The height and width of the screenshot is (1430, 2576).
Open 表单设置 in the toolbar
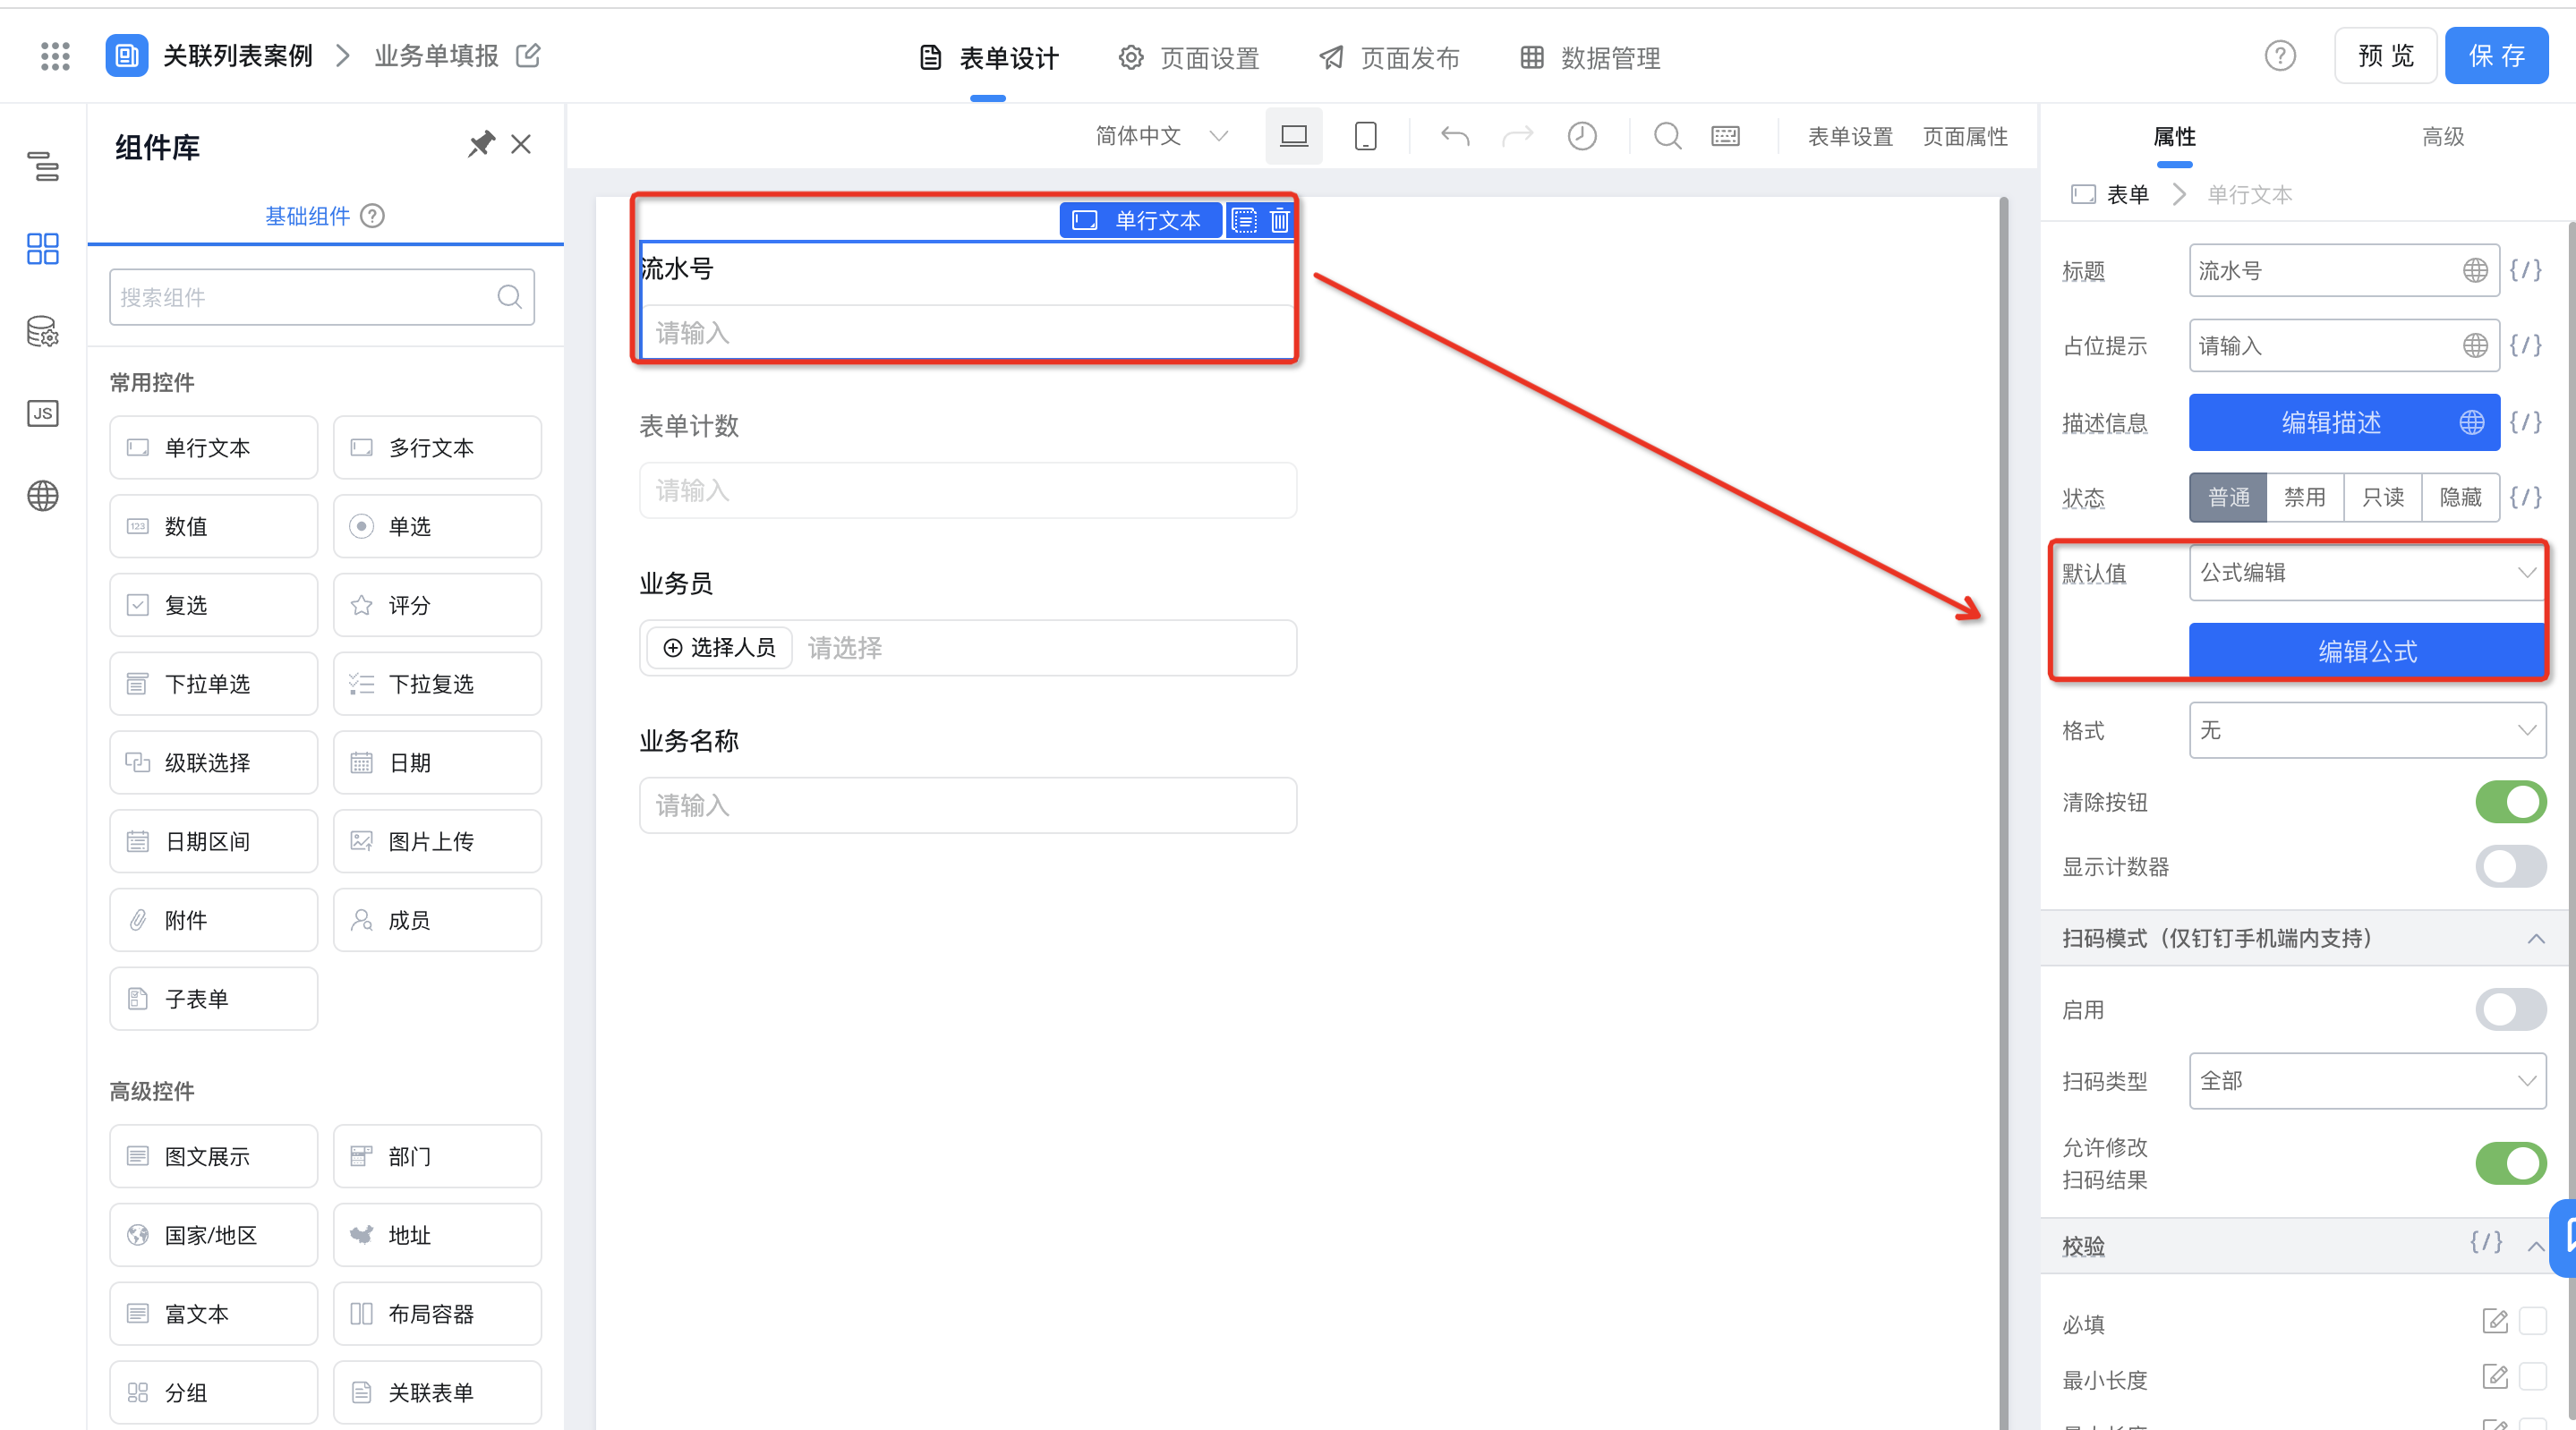click(1850, 136)
